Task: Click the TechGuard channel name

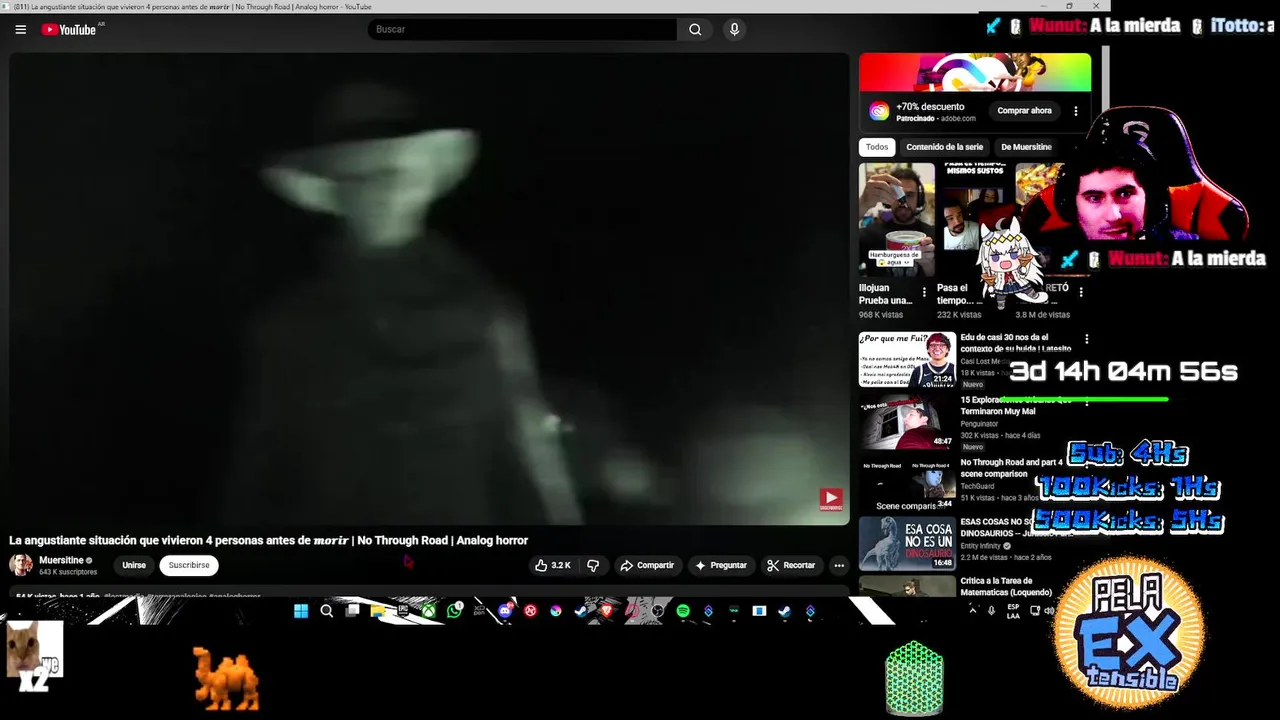Action: pyautogui.click(x=979, y=486)
